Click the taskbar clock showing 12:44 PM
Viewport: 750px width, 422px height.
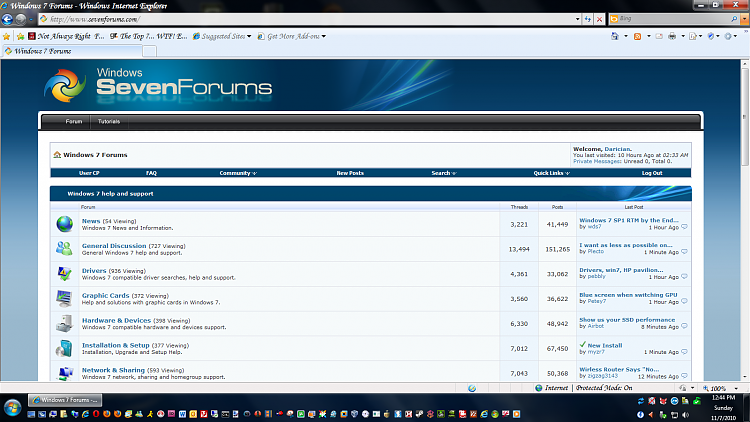coord(723,398)
